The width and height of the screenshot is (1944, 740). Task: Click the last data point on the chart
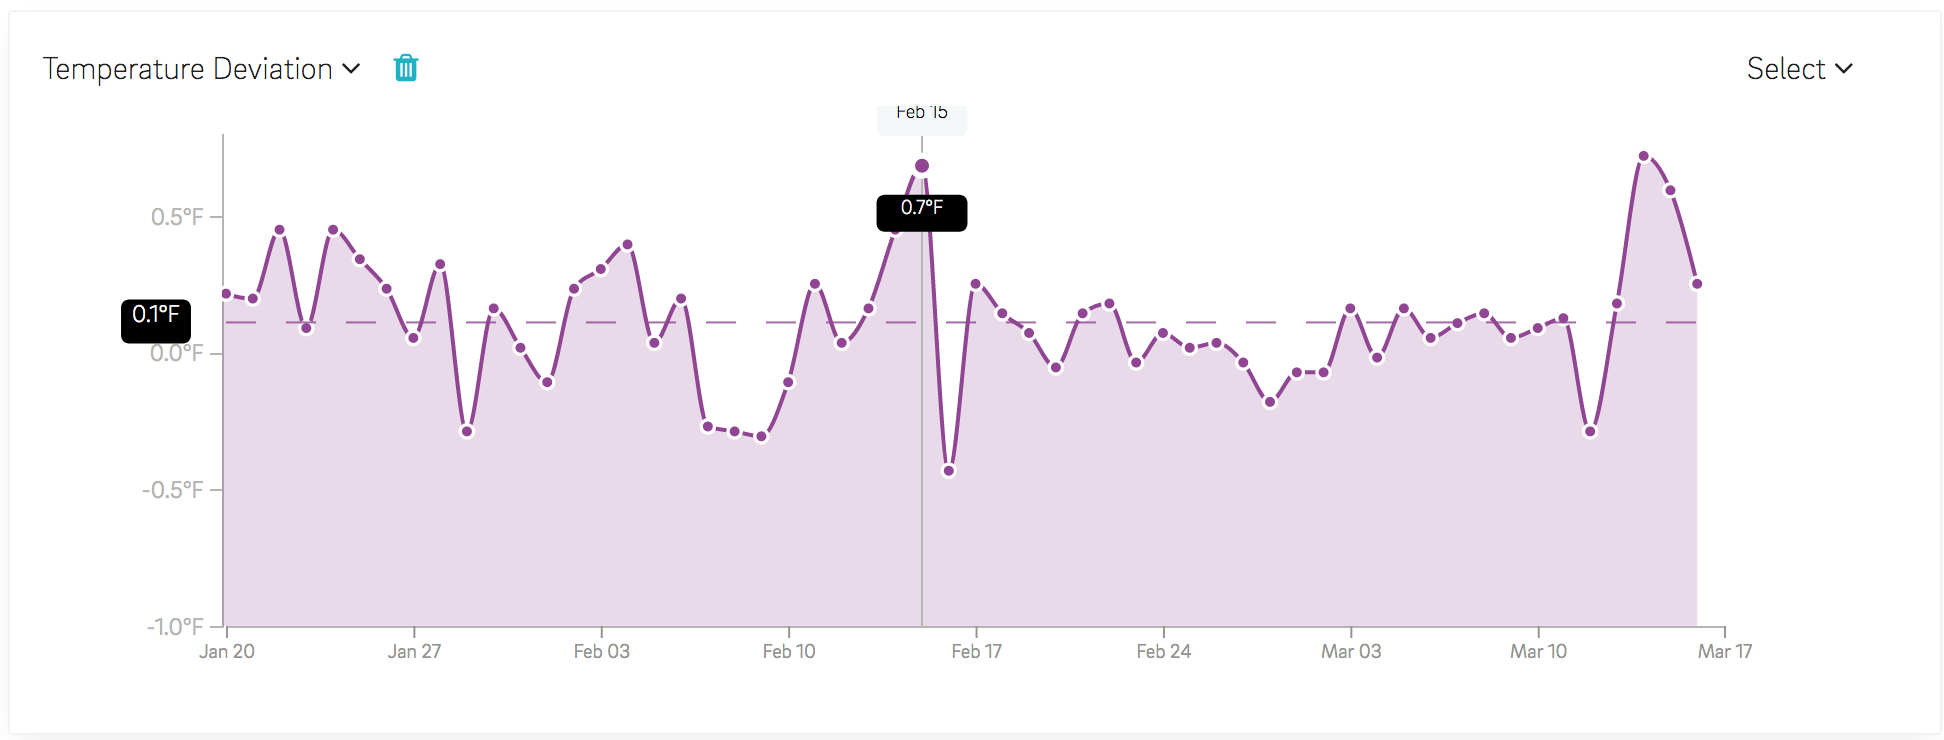(x=1697, y=284)
